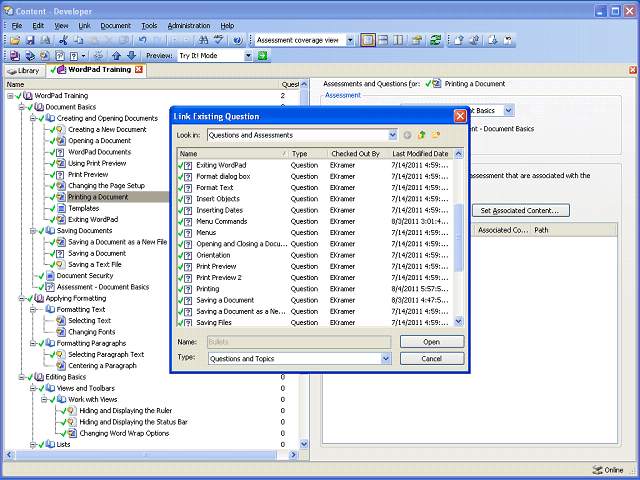Collapse the Saving Documents tree node
This screenshot has width=640, height=480.
(33, 231)
